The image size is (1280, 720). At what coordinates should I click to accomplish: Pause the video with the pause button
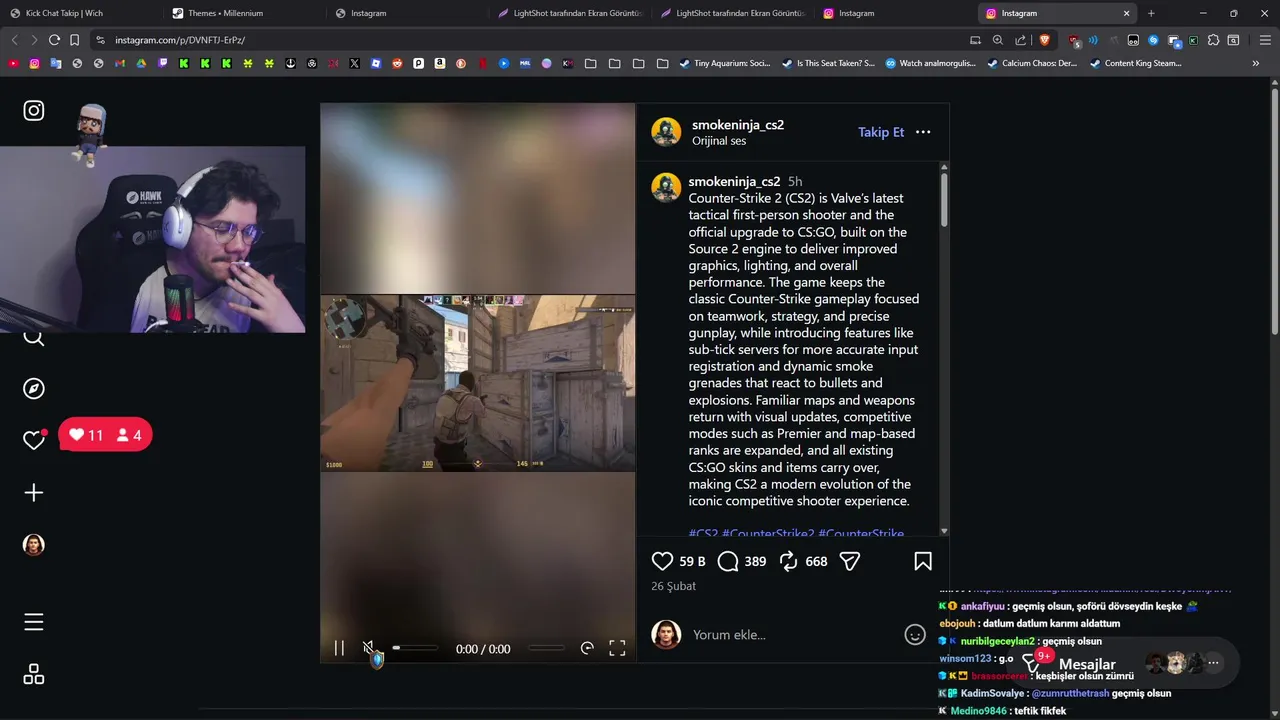(339, 649)
